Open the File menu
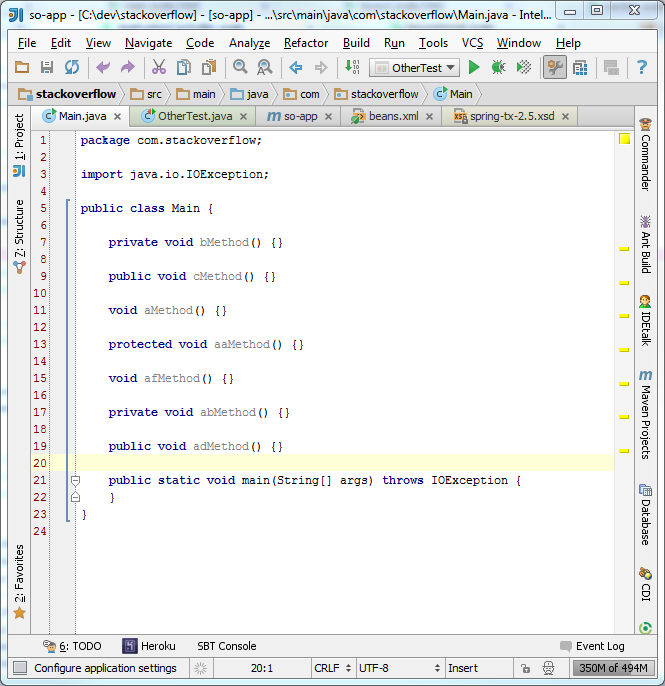This screenshot has width=665, height=686. pyautogui.click(x=27, y=43)
